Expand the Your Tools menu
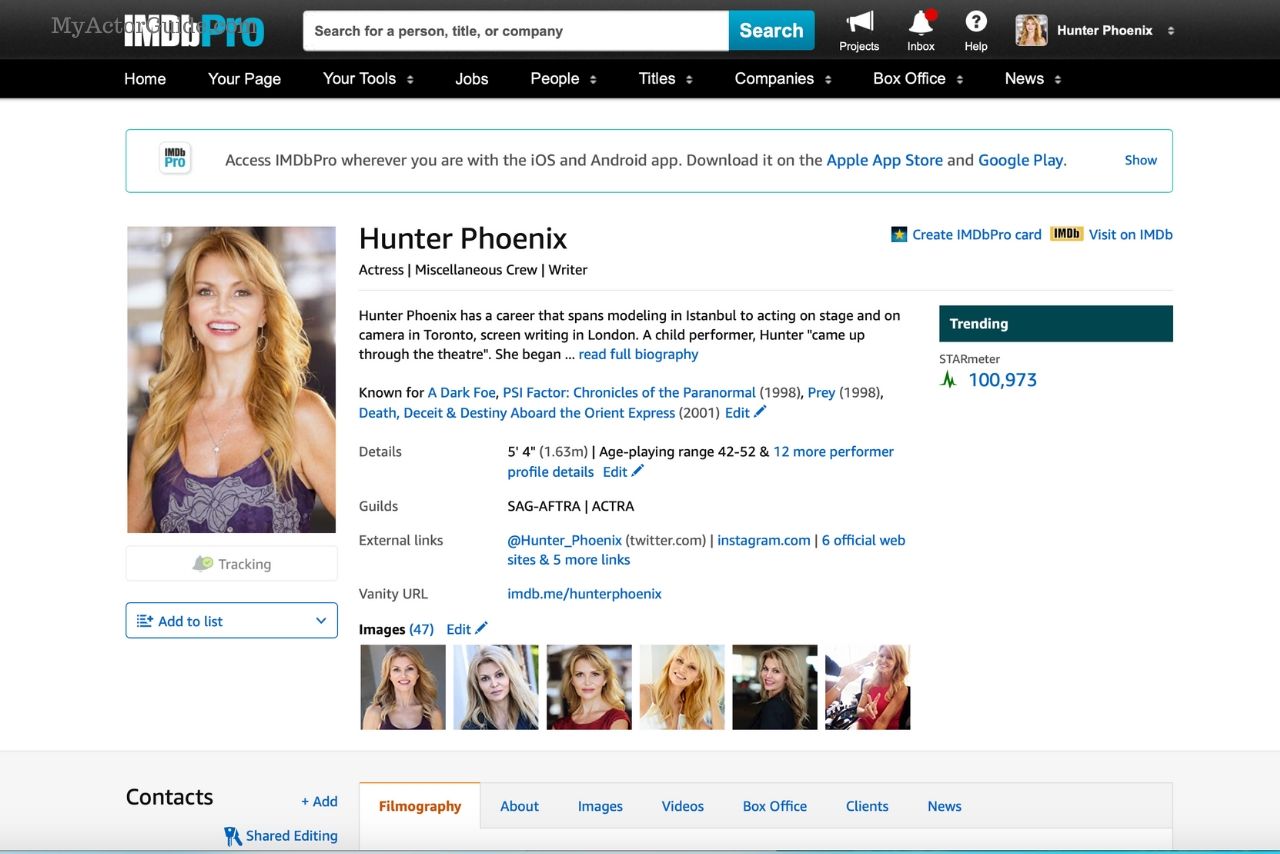The image size is (1280, 854). point(368,79)
